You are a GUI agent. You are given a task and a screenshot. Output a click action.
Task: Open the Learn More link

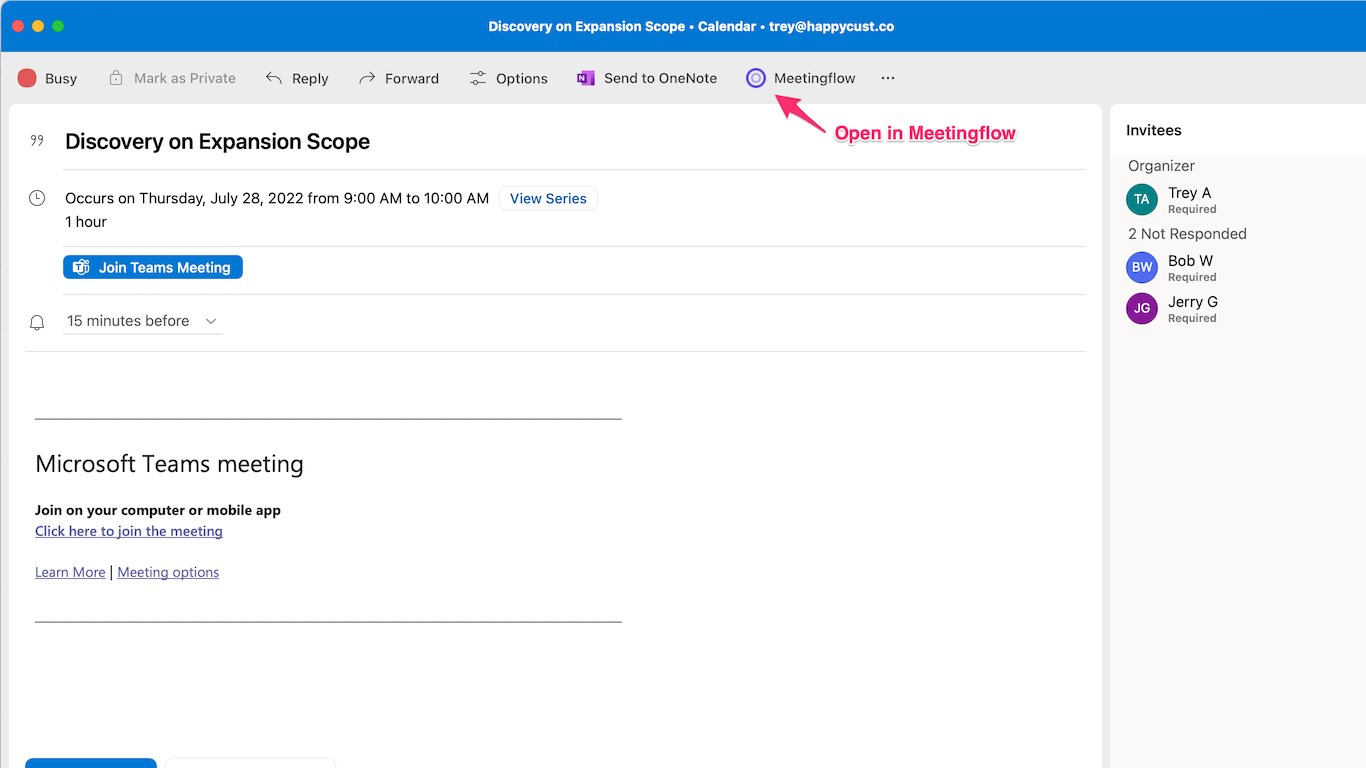click(x=70, y=572)
